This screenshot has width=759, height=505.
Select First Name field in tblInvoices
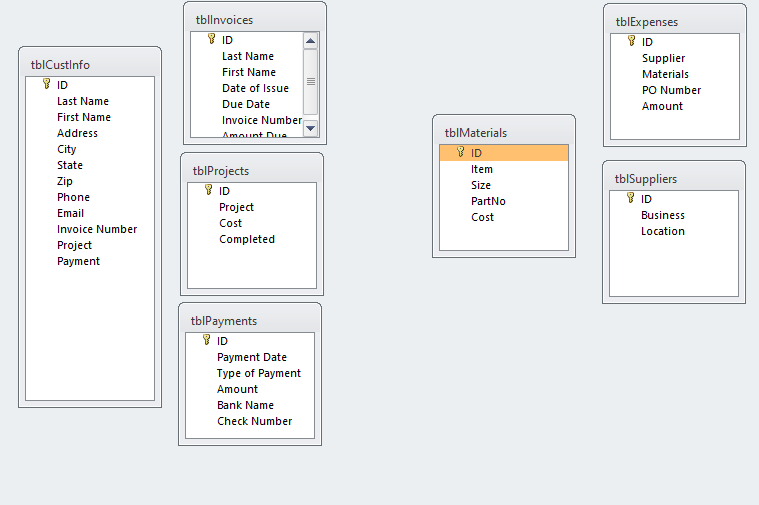click(x=247, y=72)
